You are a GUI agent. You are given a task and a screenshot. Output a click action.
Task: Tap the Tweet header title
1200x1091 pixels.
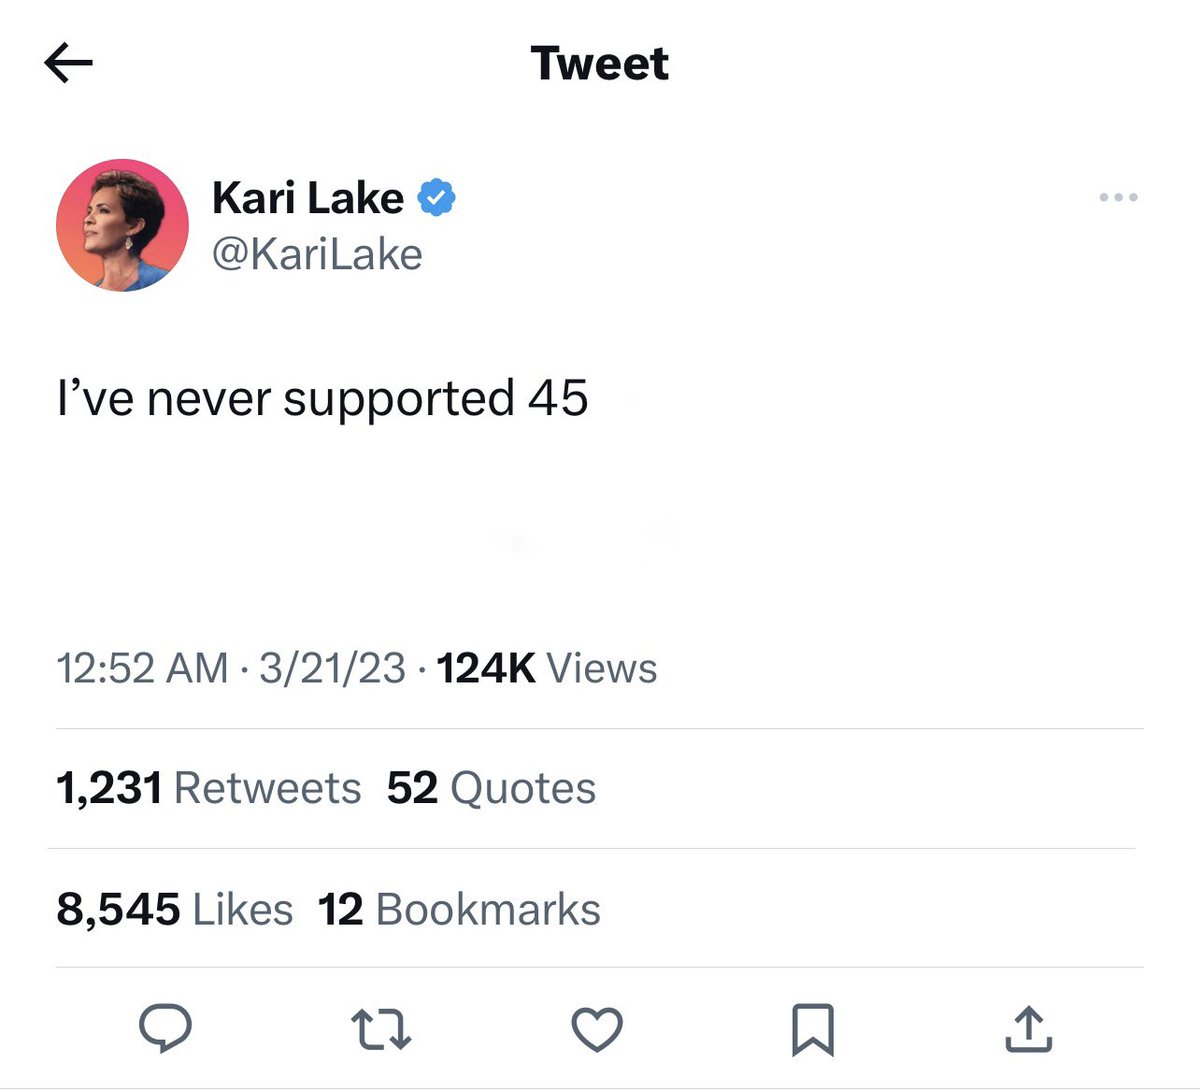[x=600, y=64]
